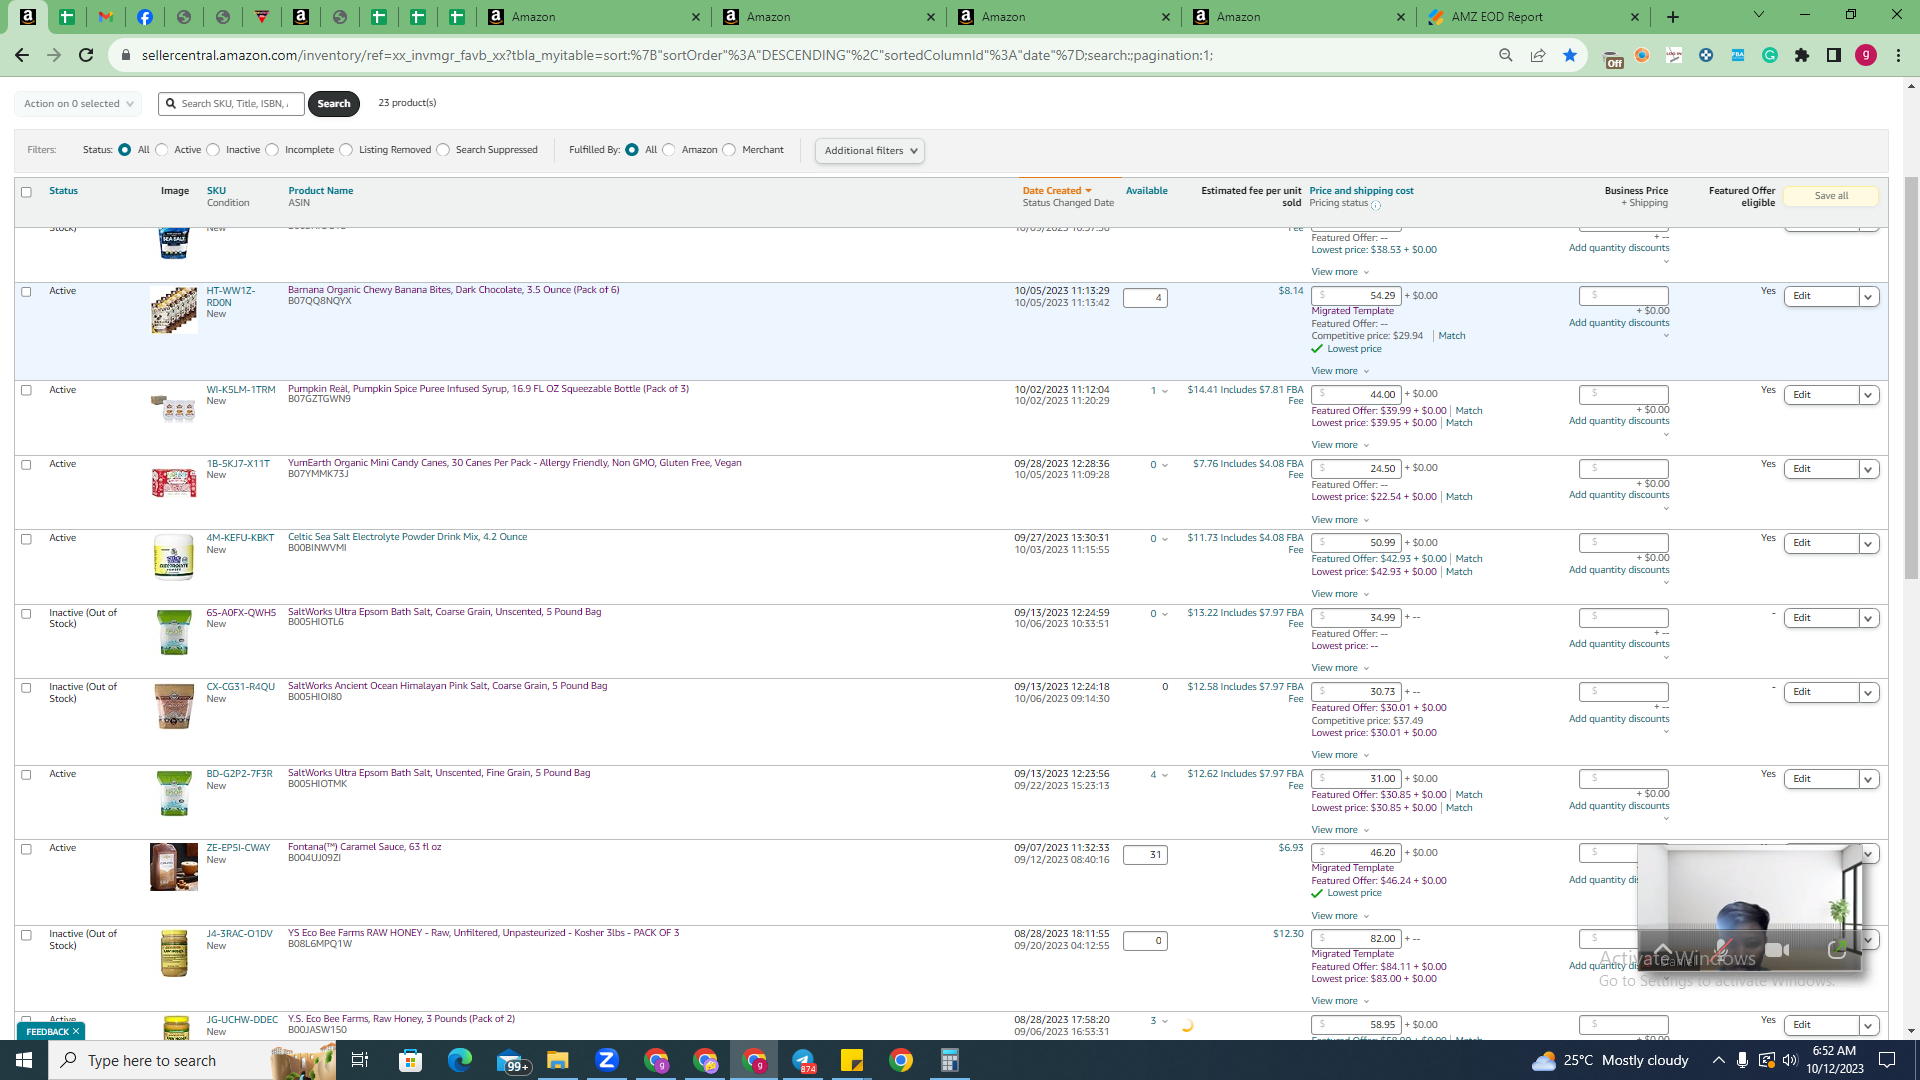The height and width of the screenshot is (1080, 1920).
Task: Open Edit dropdown arrow for YumEarth row
Action: click(x=1868, y=469)
